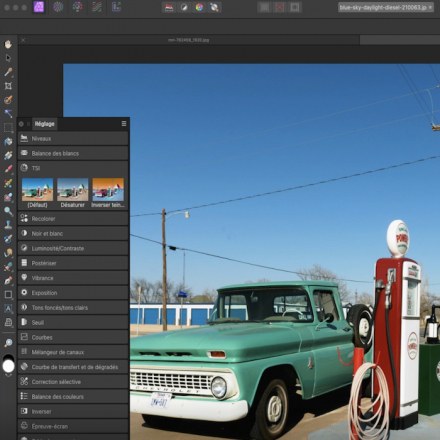Image resolution: width=440 pixels, height=440 pixels.
Task: Activate the Artistic Text tool
Action: coord(8,309)
